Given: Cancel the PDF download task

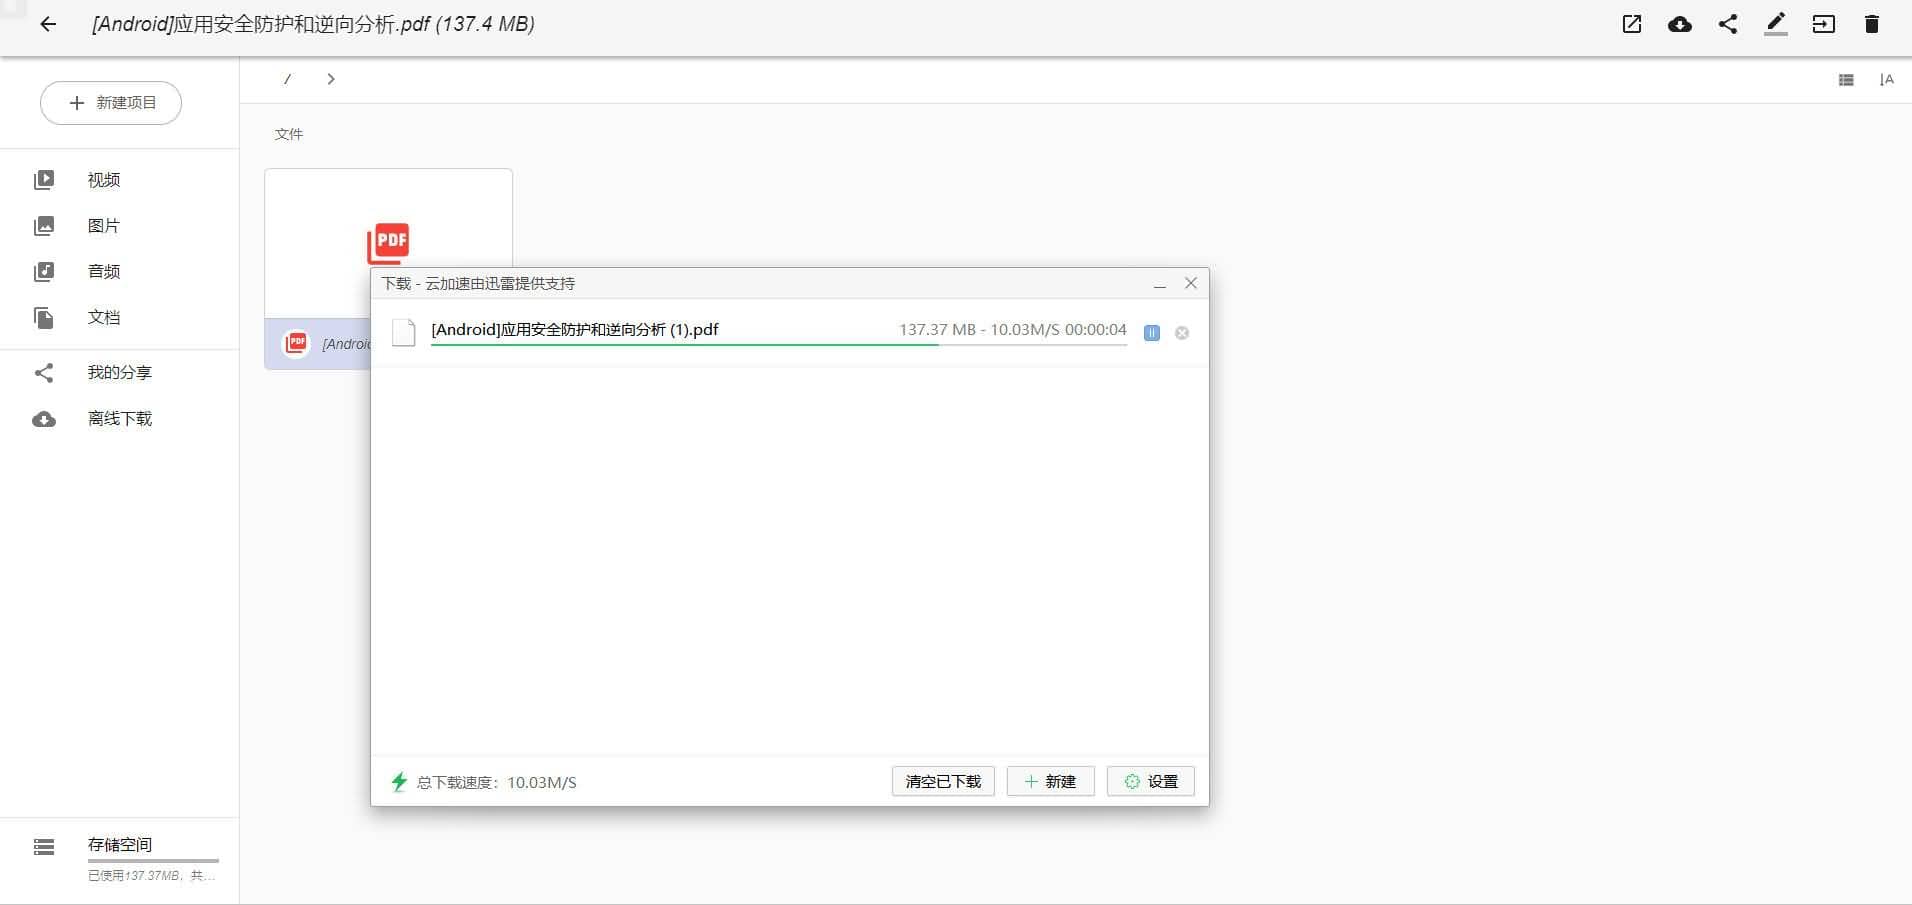Looking at the screenshot, I should 1182,333.
